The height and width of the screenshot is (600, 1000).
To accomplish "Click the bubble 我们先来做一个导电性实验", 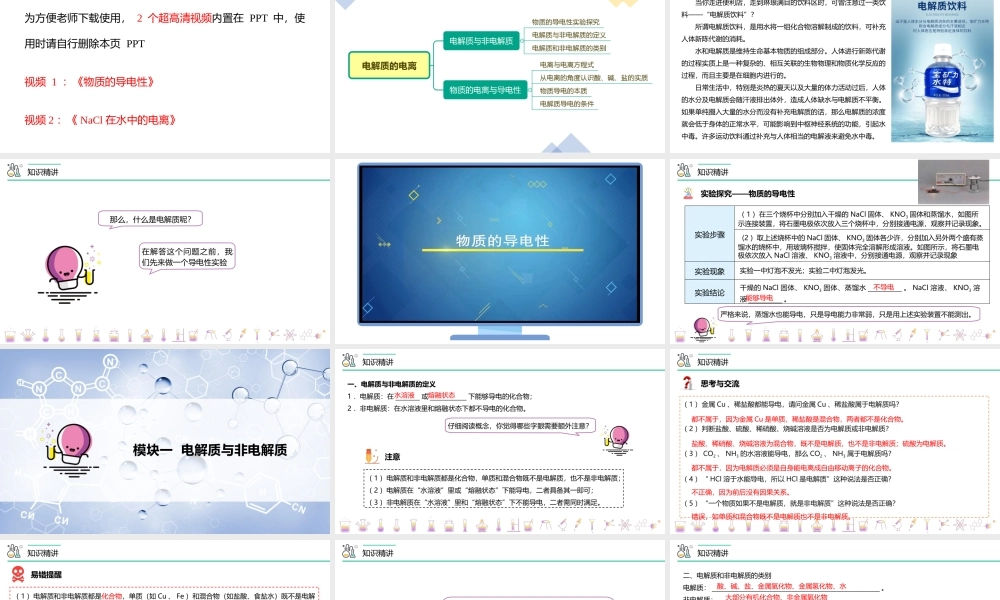I will 187,256.
